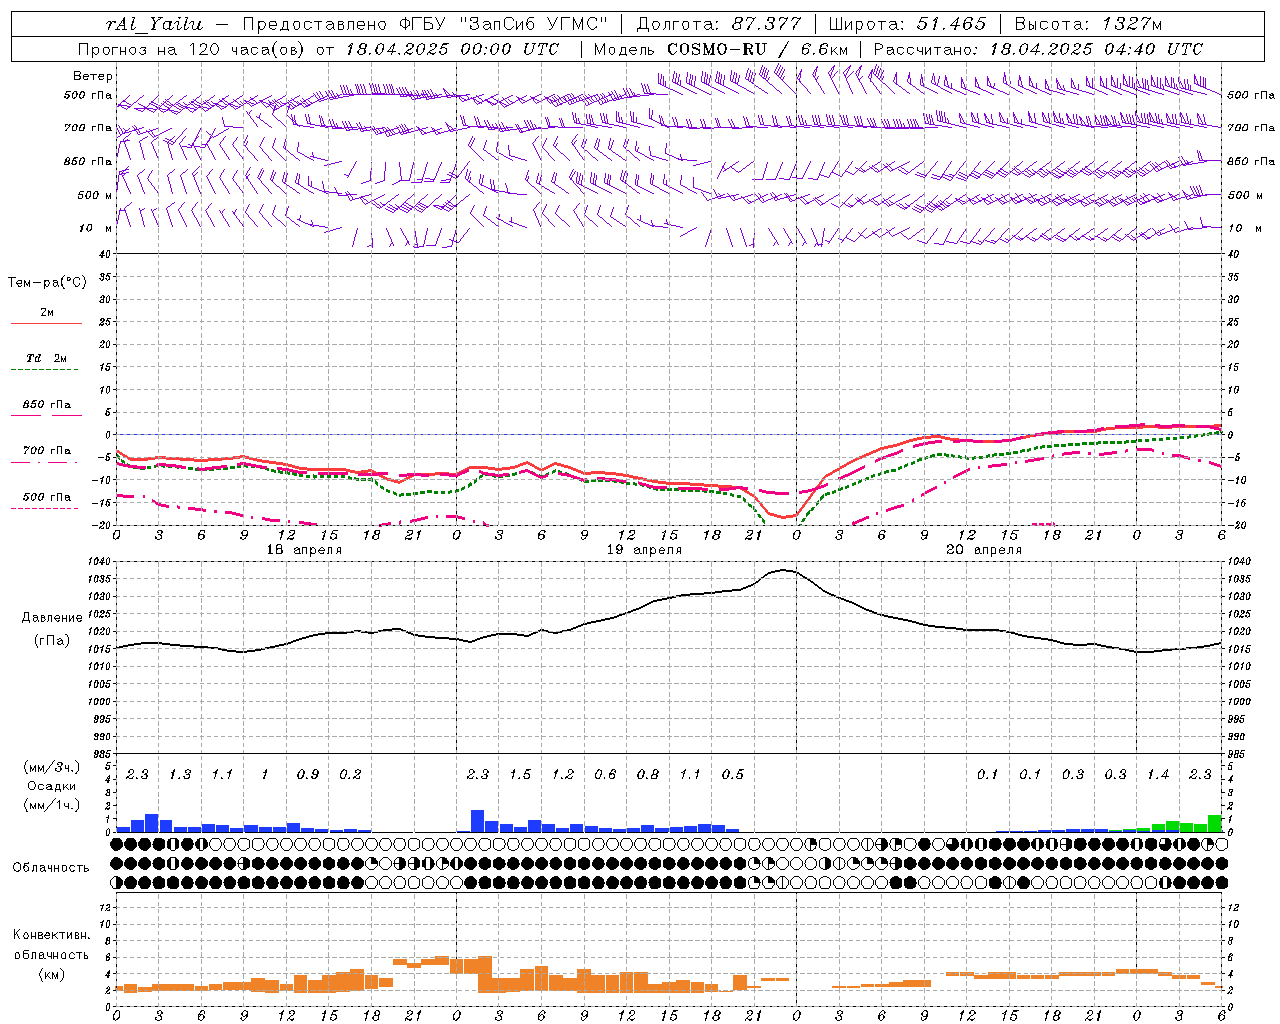
Task: Click the 18 апреля date label
Action: (x=303, y=550)
